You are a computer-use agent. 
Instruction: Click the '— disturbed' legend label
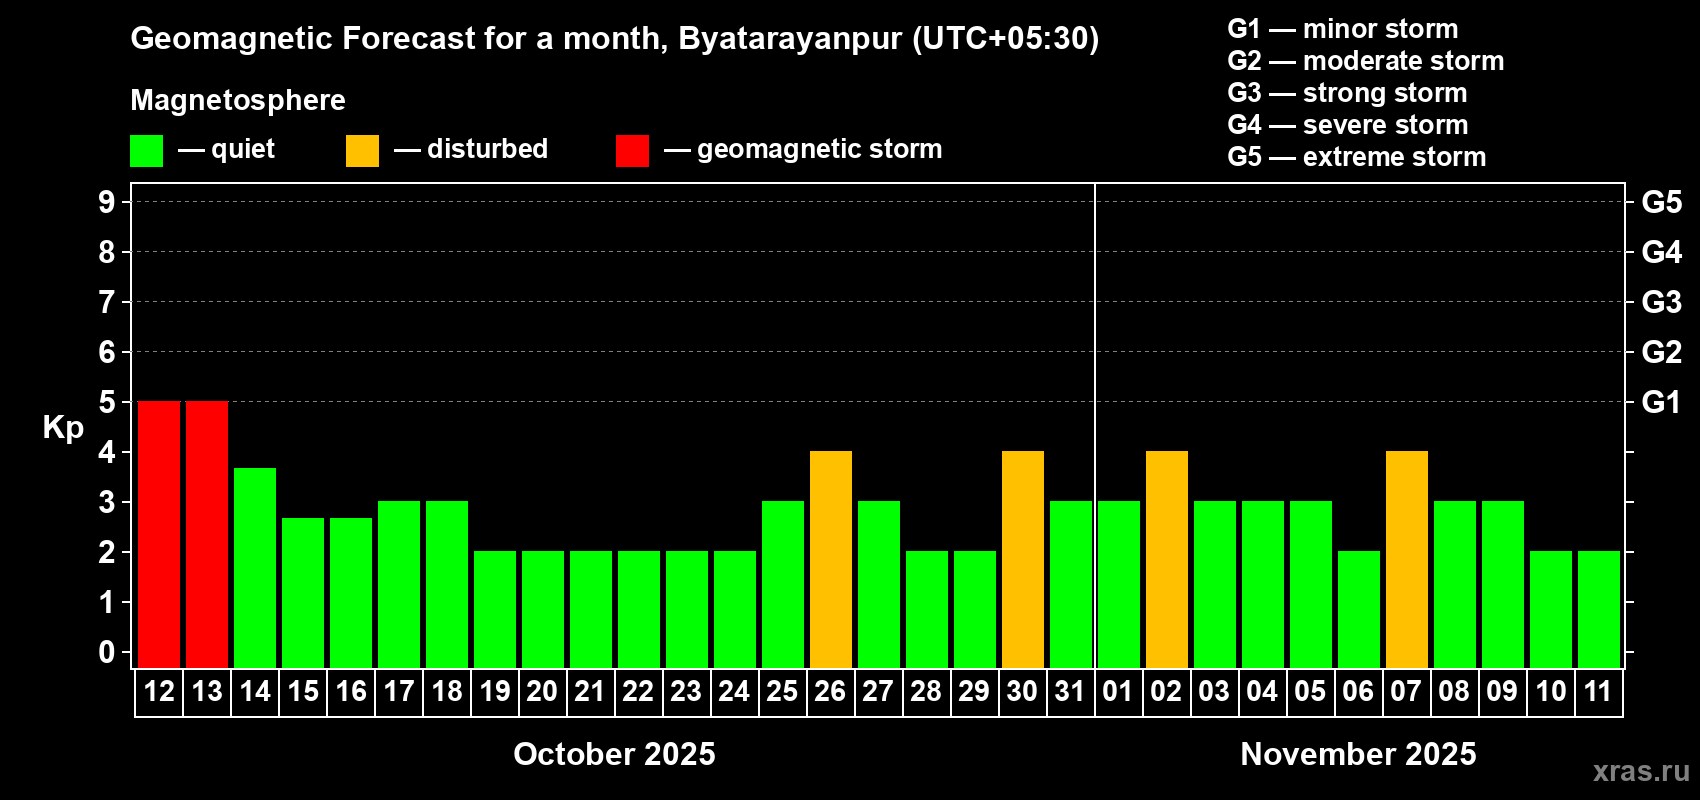[471, 149]
